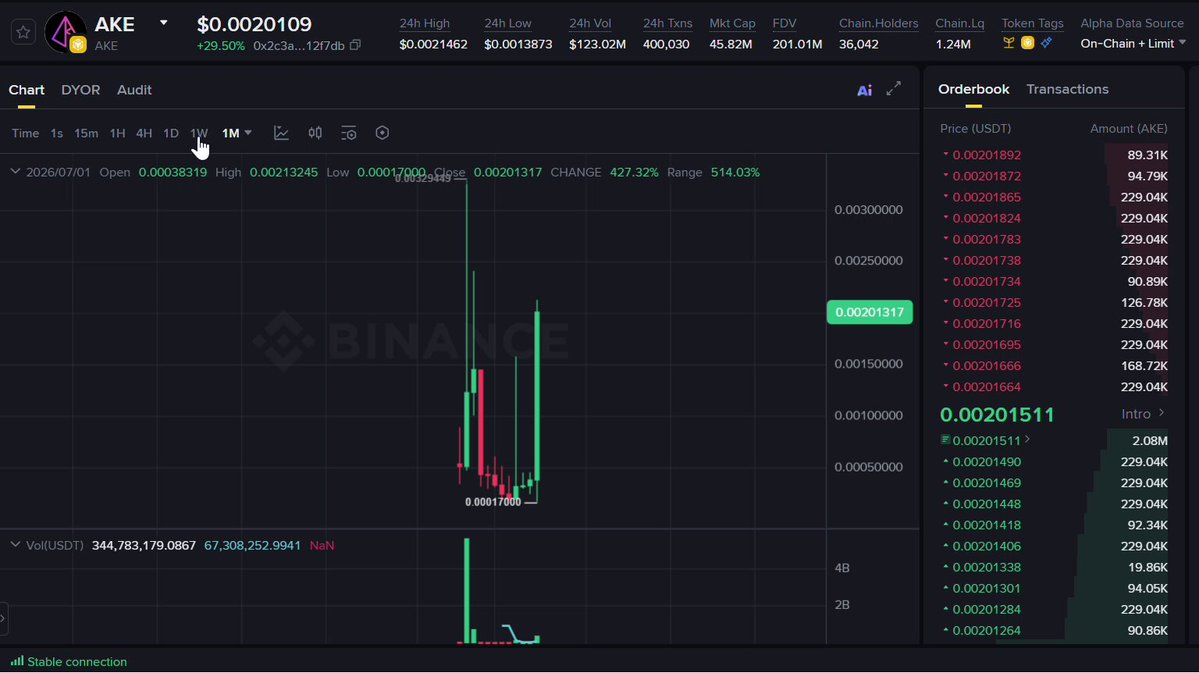Open the chart display settings icon
This screenshot has width=1199, height=673.
click(349, 133)
